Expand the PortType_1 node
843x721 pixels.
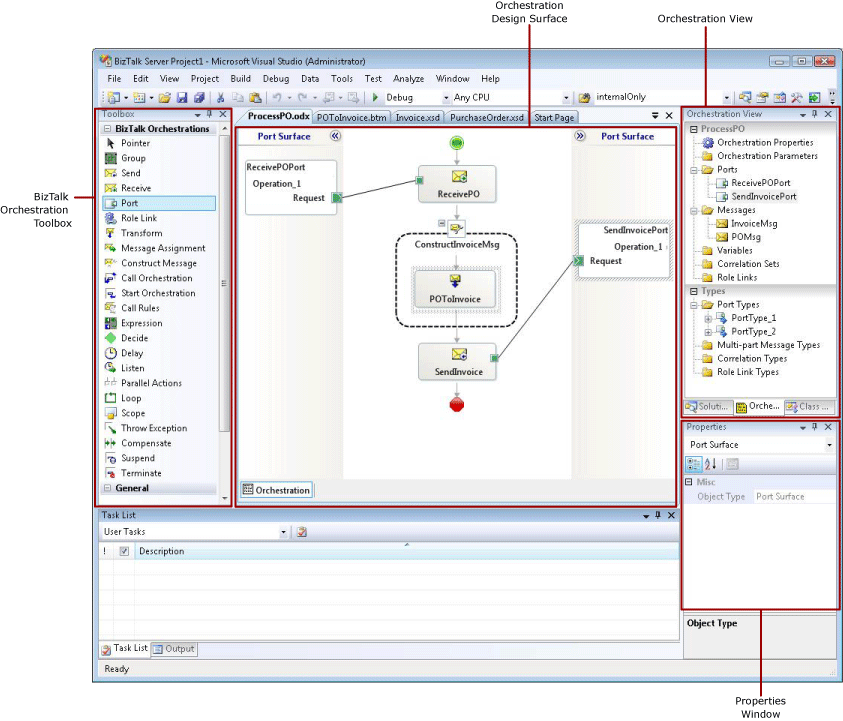tap(708, 318)
